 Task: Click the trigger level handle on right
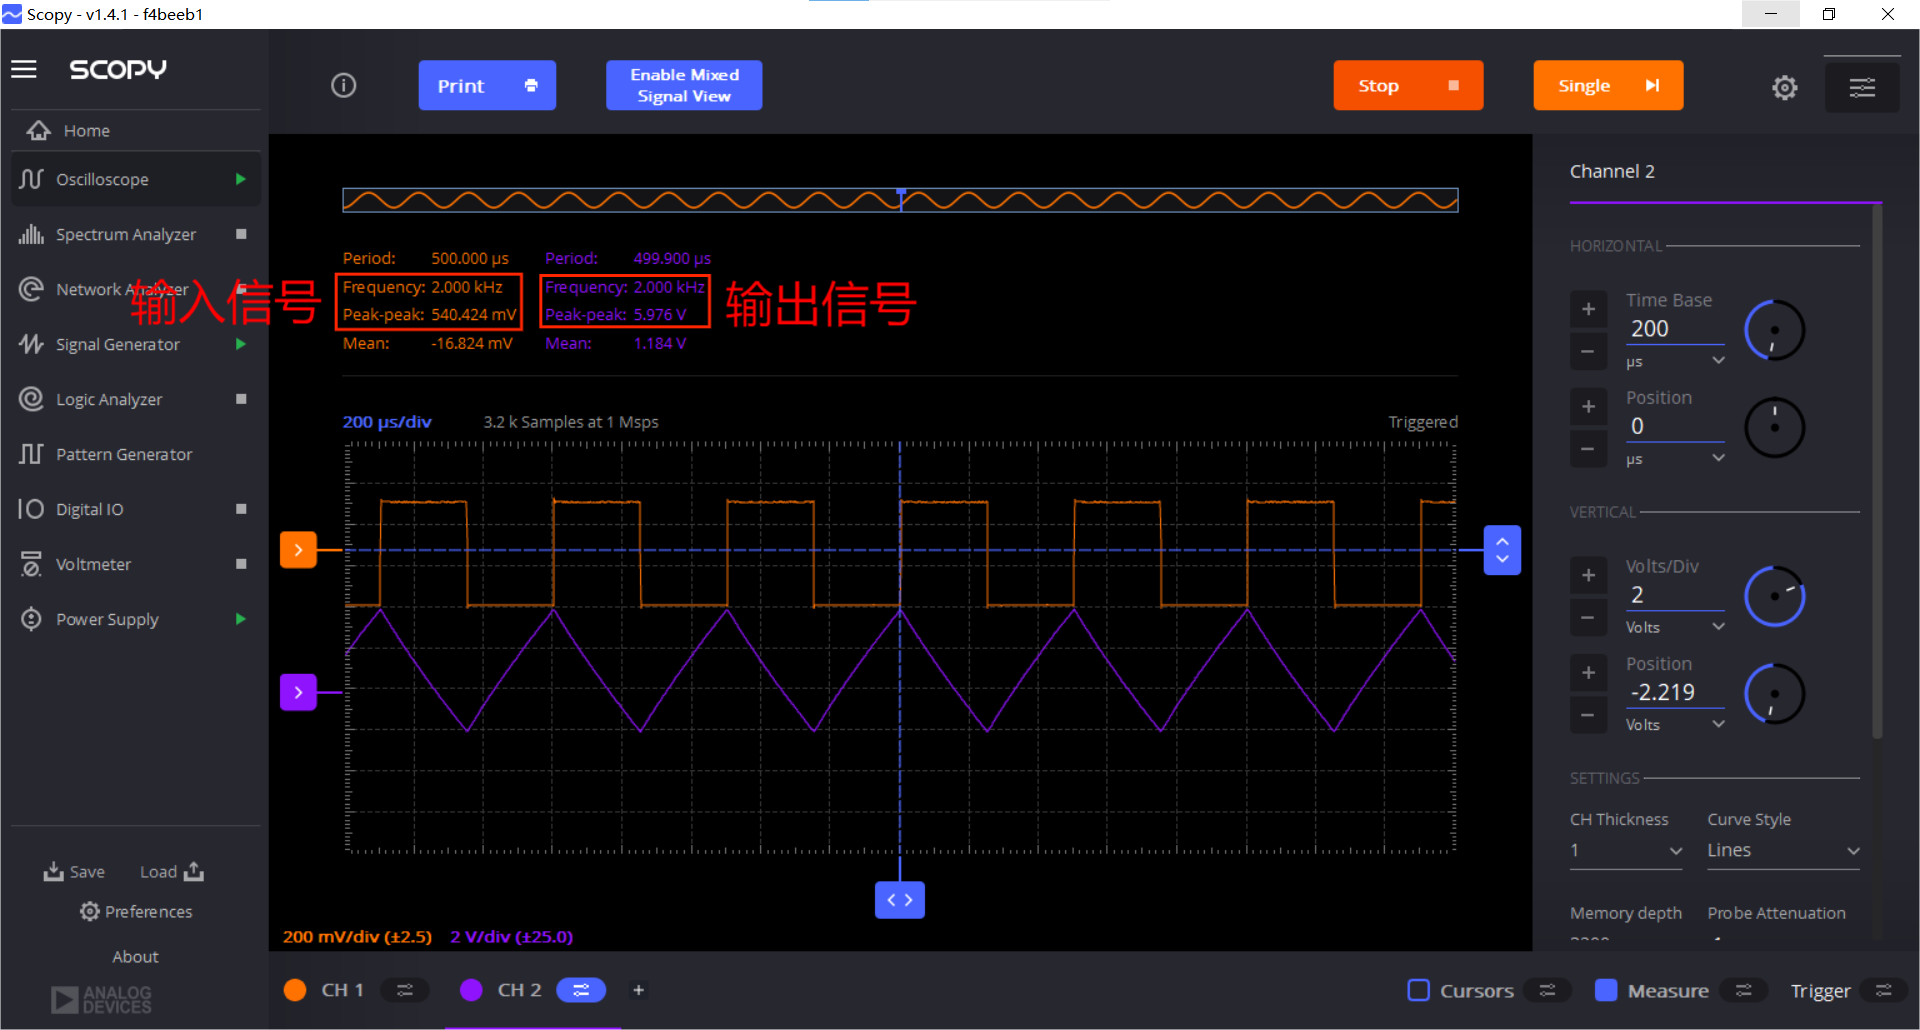coord(1502,550)
